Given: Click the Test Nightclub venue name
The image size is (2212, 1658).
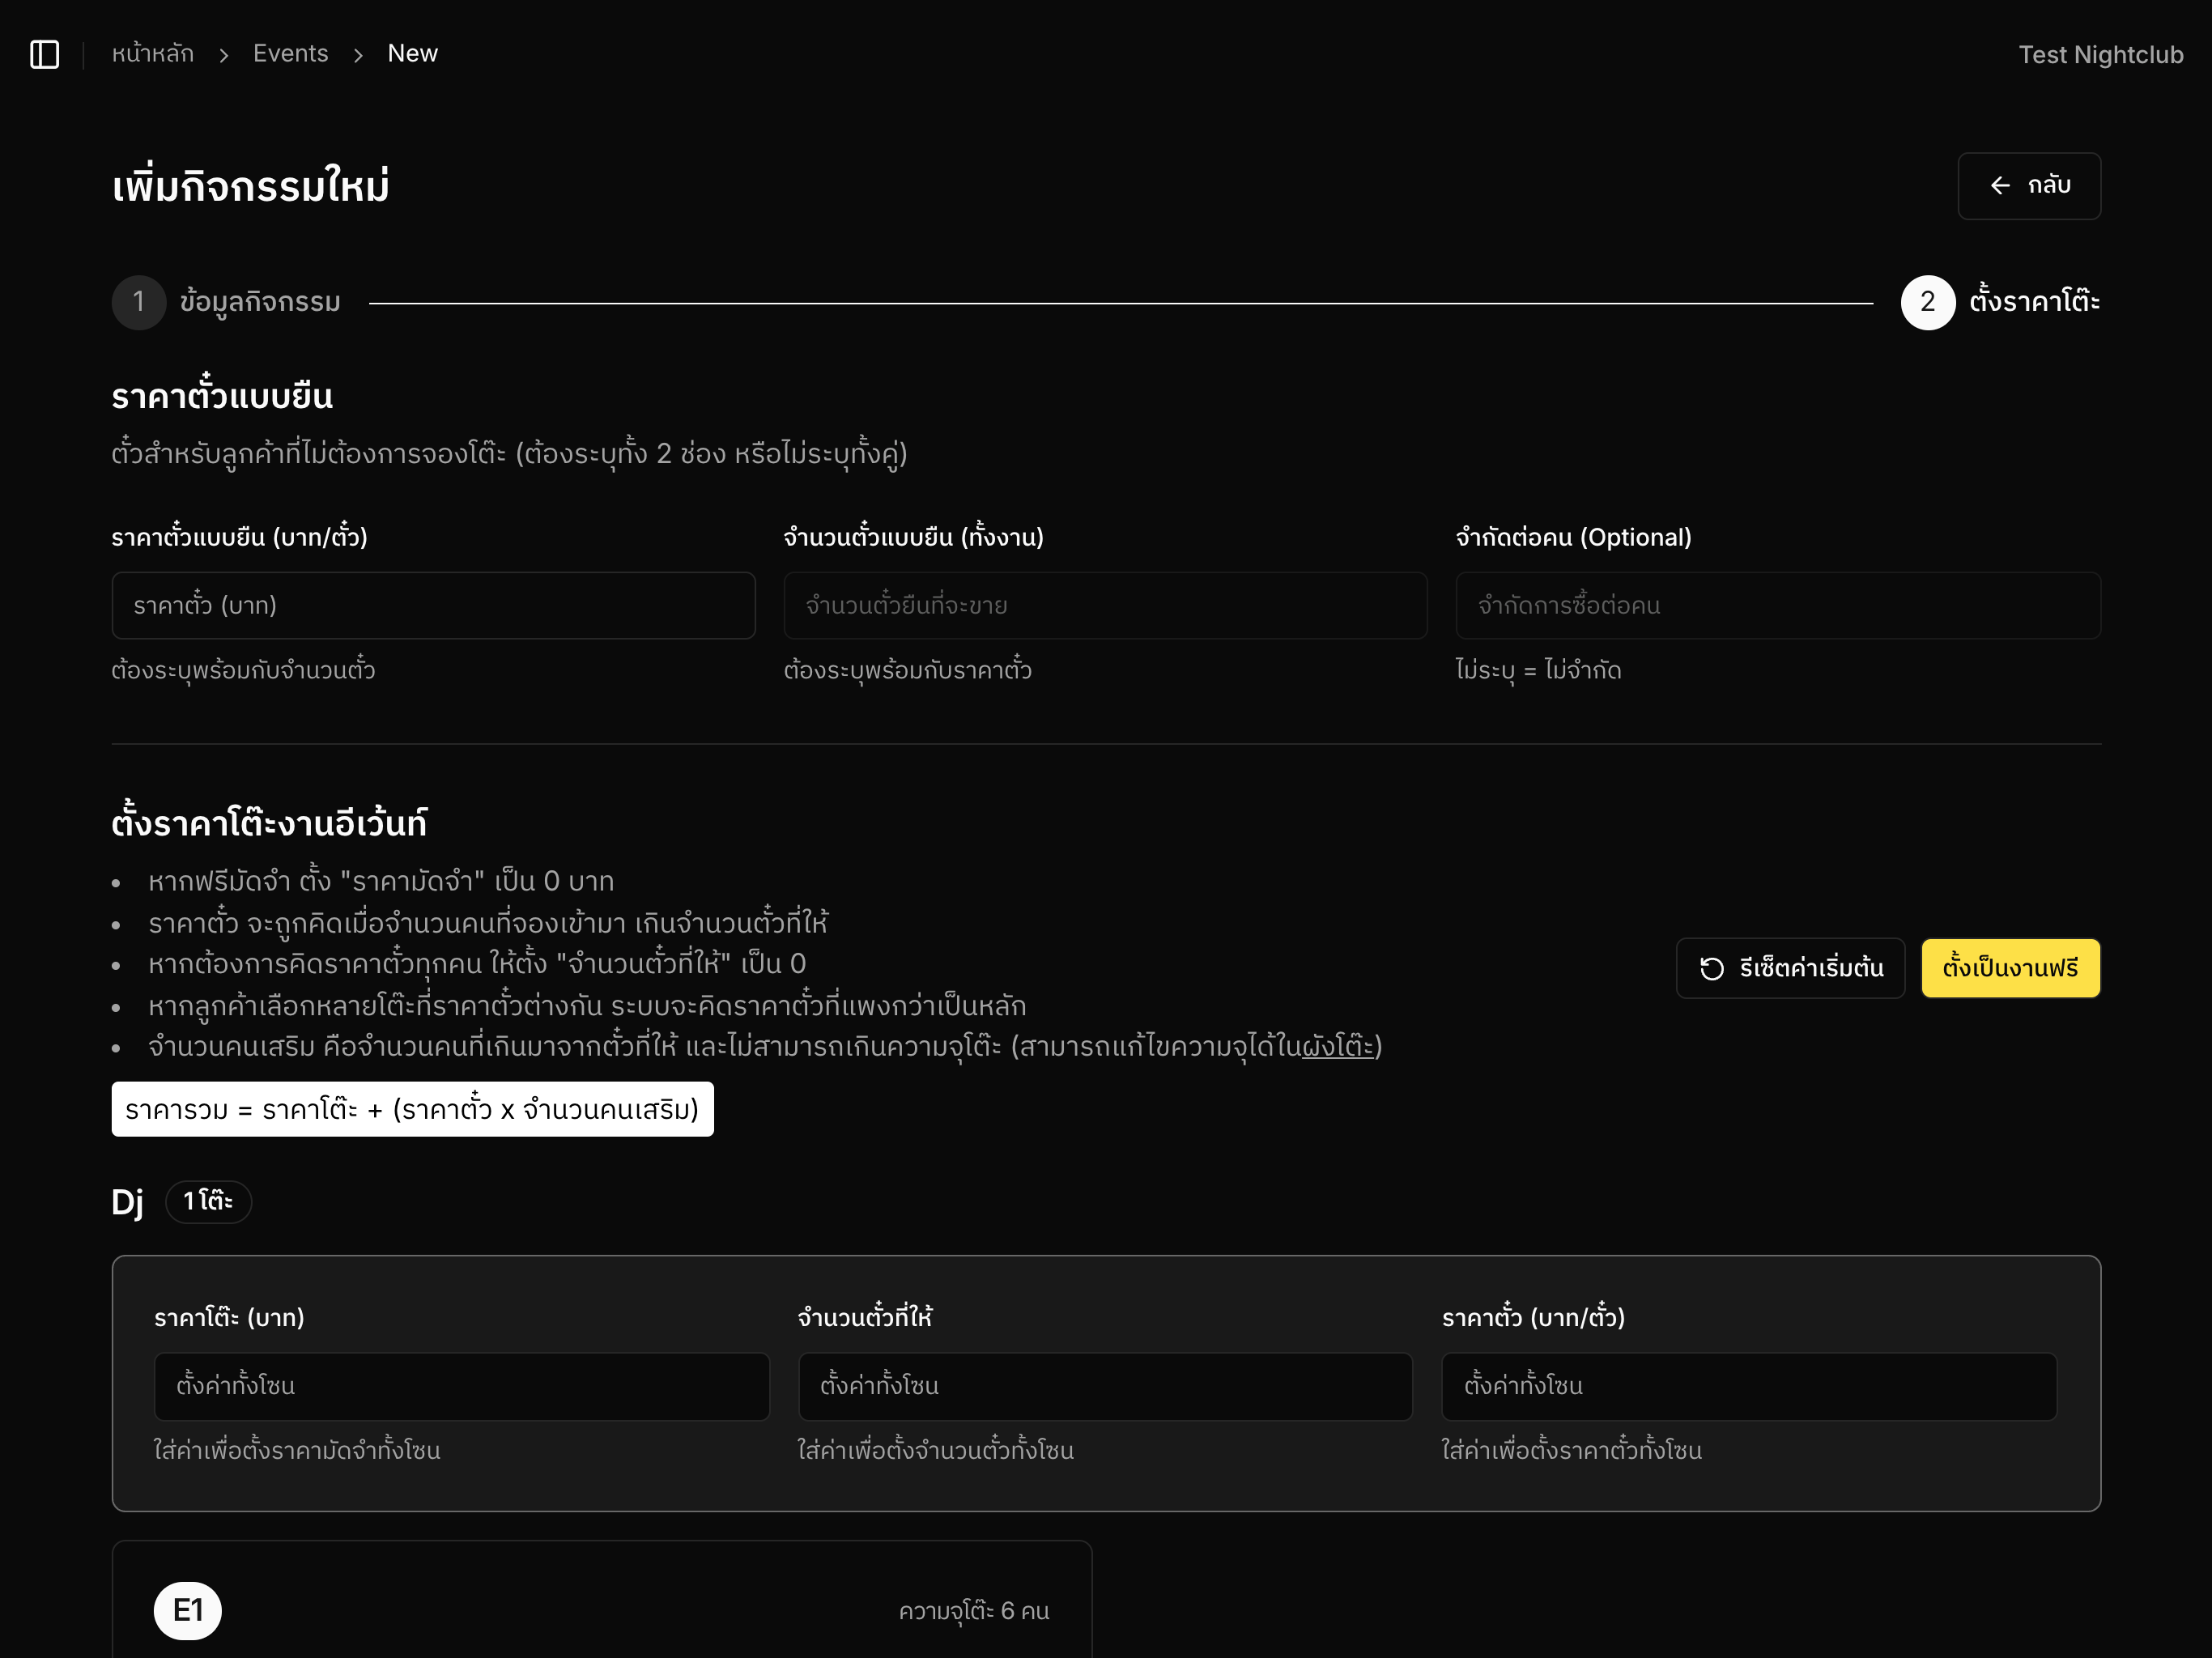Looking at the screenshot, I should click(x=2100, y=55).
